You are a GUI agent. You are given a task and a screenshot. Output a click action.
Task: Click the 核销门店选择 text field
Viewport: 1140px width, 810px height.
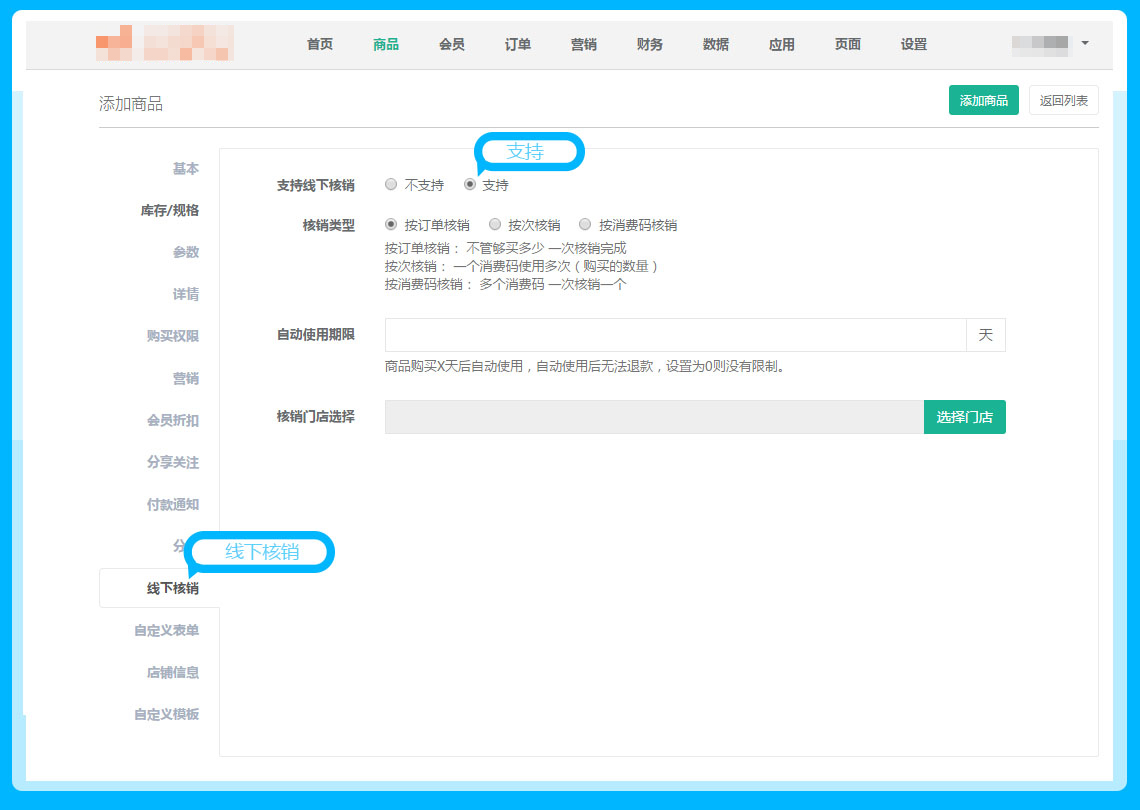pos(654,417)
